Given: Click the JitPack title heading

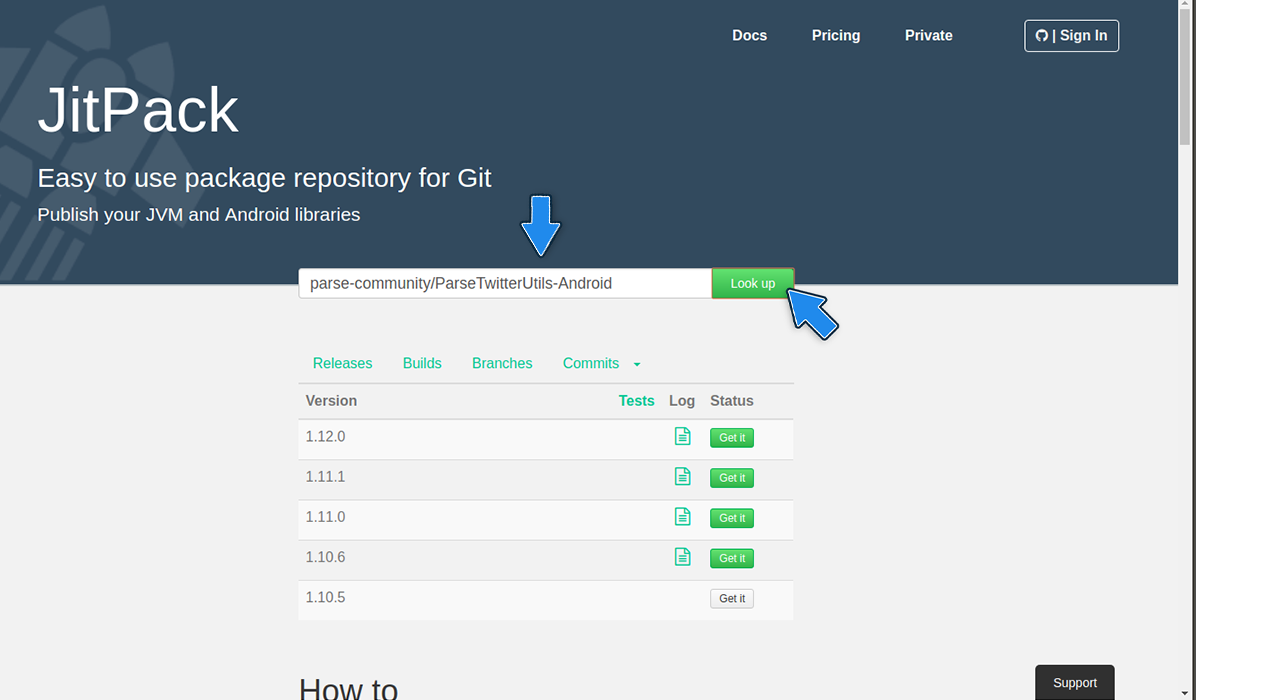Looking at the screenshot, I should point(138,110).
